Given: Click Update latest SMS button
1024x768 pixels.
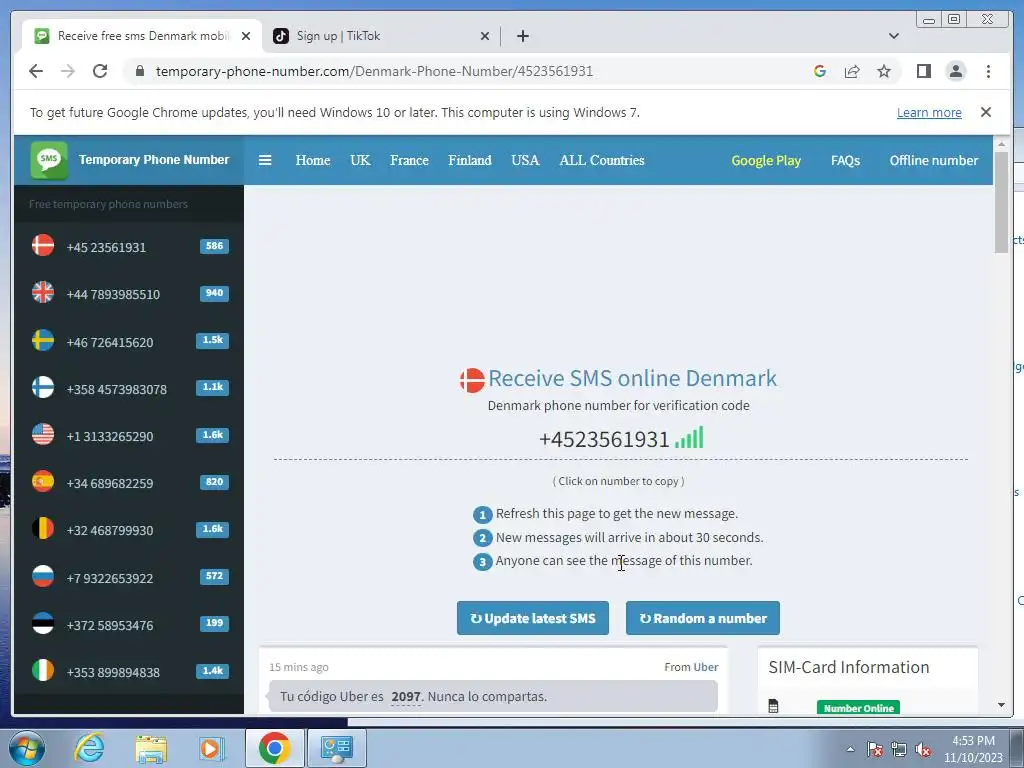Looking at the screenshot, I should [532, 618].
